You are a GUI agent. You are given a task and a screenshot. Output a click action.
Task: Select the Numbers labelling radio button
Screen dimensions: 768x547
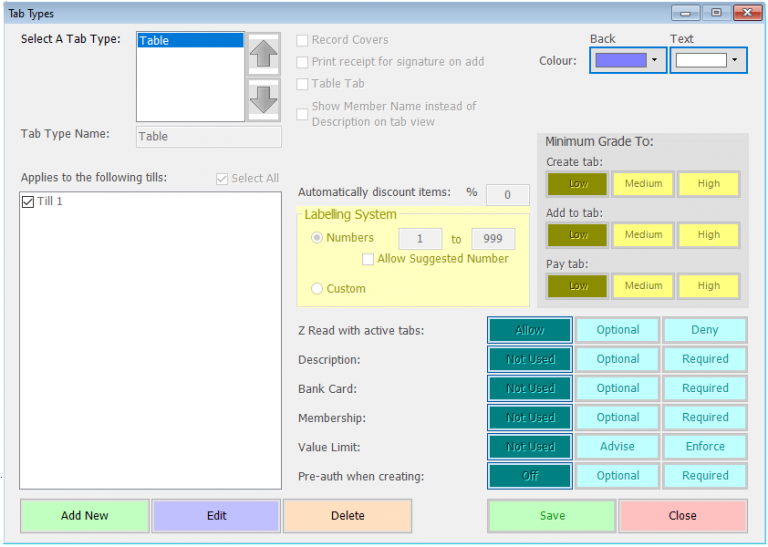[317, 238]
